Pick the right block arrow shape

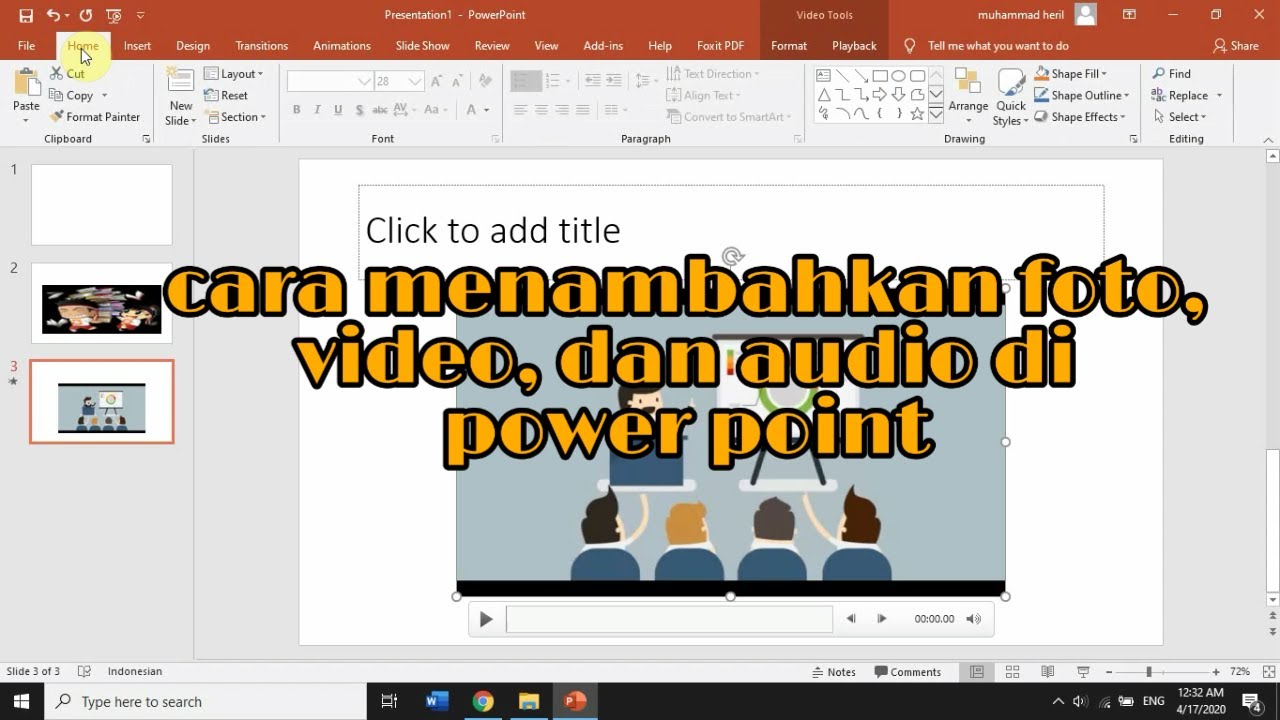coord(880,95)
